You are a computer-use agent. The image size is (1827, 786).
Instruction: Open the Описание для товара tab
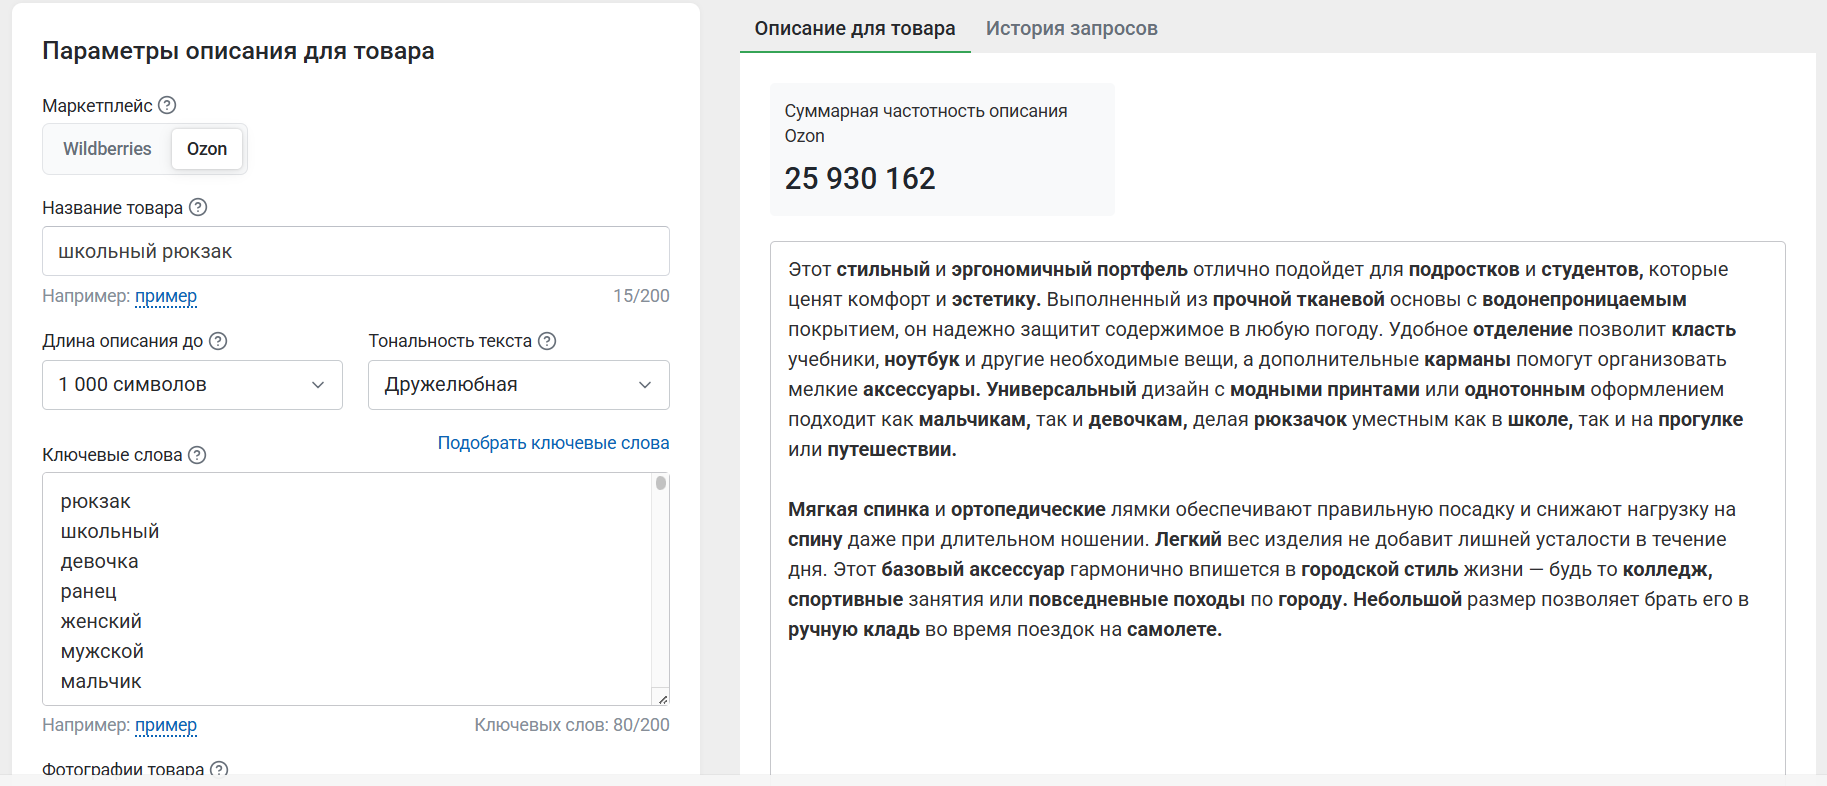(x=855, y=28)
